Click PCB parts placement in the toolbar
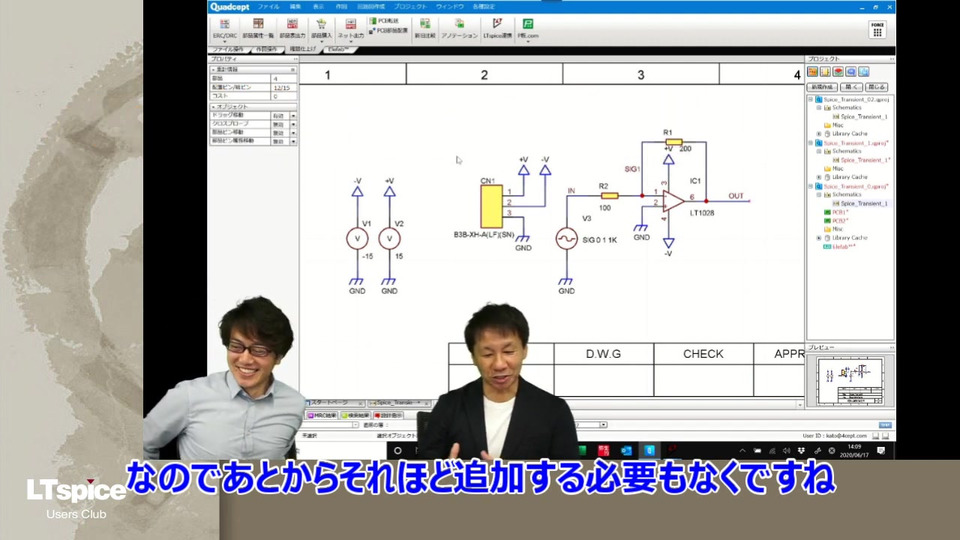The image size is (960, 540). (388, 30)
